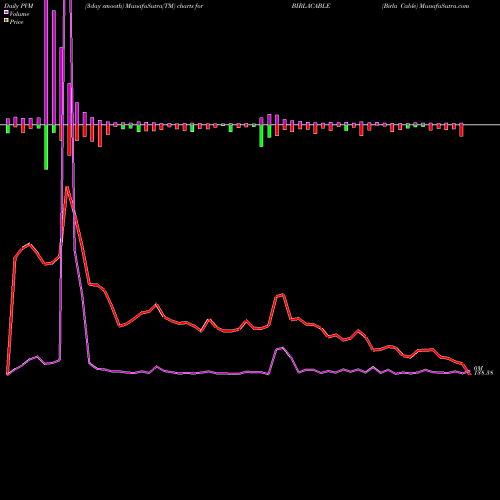Click the Price legend label
This screenshot has width=500, height=500.
[16, 22]
